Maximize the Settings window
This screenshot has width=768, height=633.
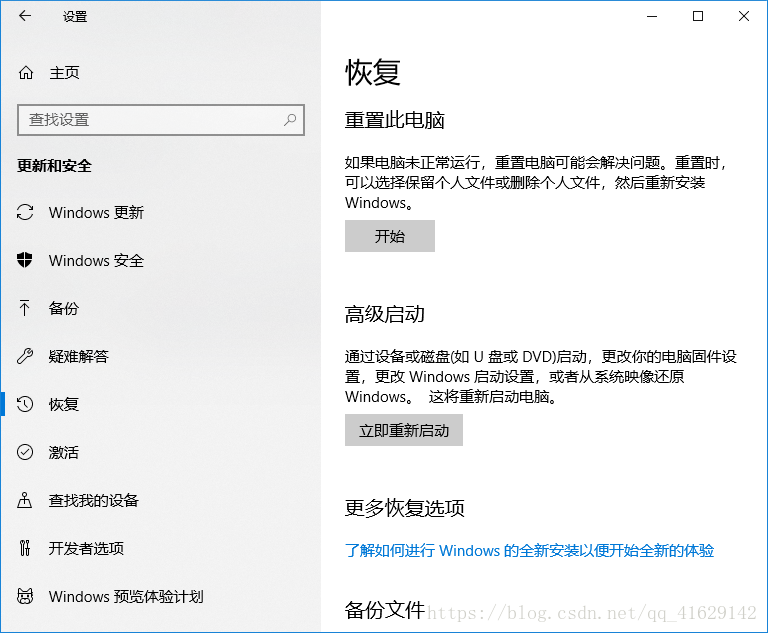[698, 16]
